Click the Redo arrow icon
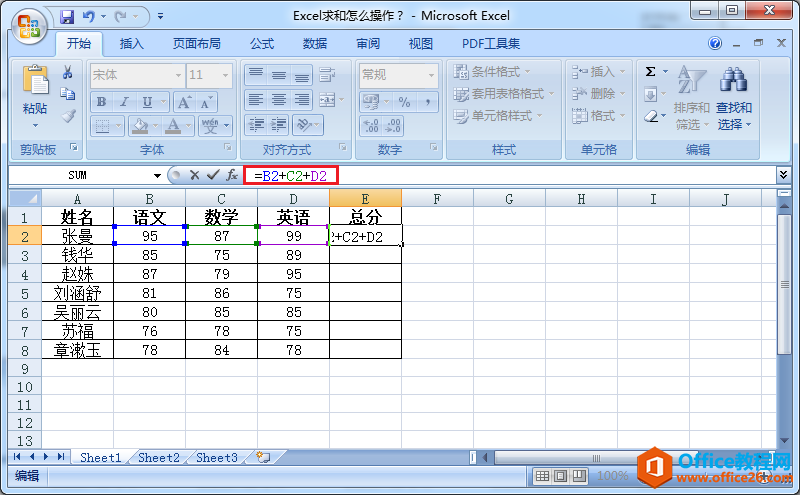Screen dimensions: 800x495 [120, 17]
